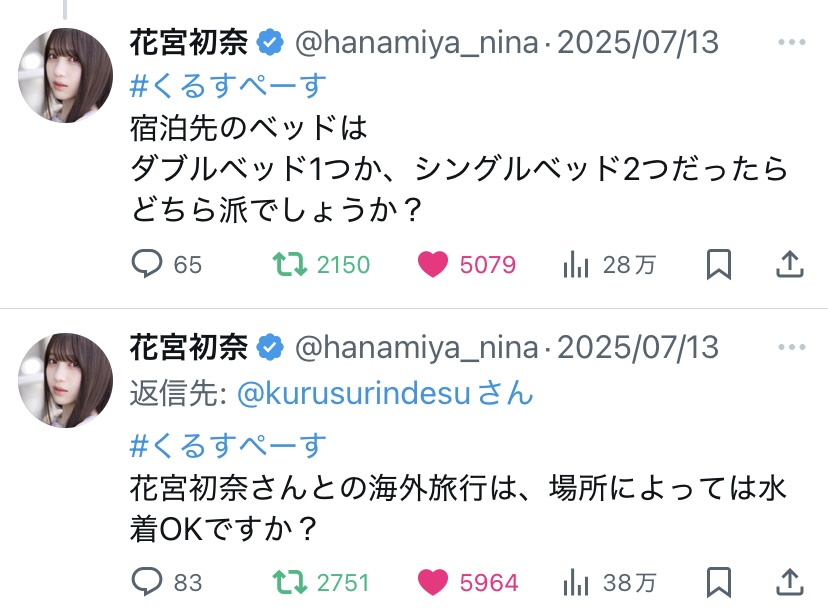The image size is (828, 616).
Task: Open second tweet's profile avatar
Action: click(x=67, y=380)
